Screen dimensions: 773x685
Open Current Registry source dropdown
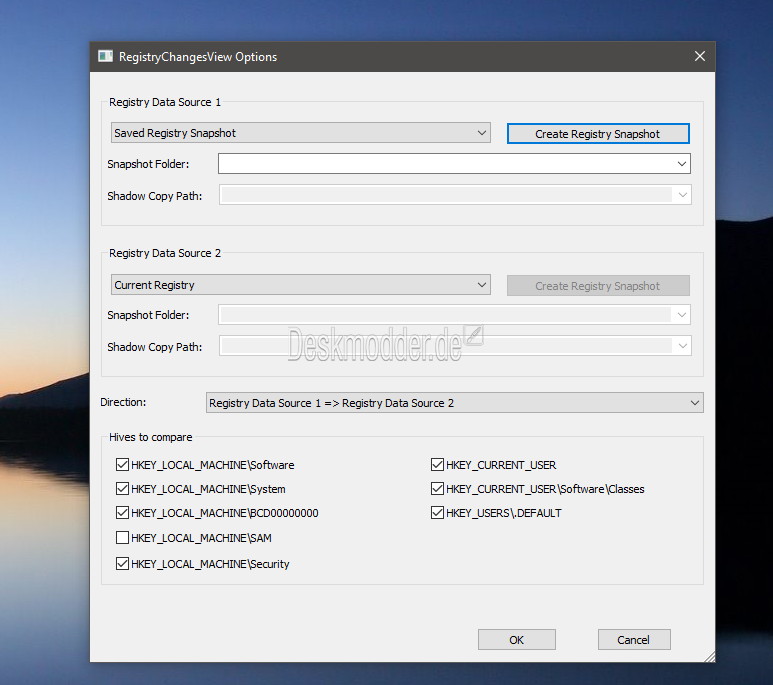(301, 285)
